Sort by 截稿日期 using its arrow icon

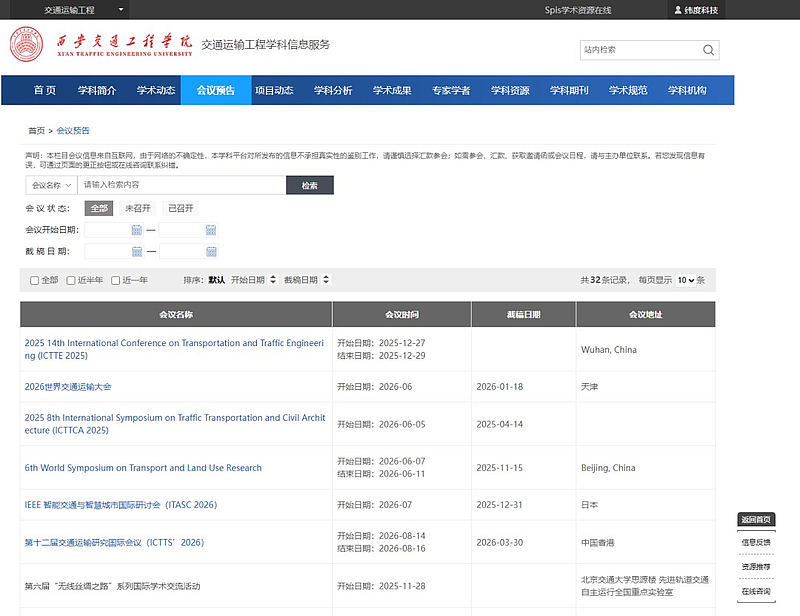326,280
